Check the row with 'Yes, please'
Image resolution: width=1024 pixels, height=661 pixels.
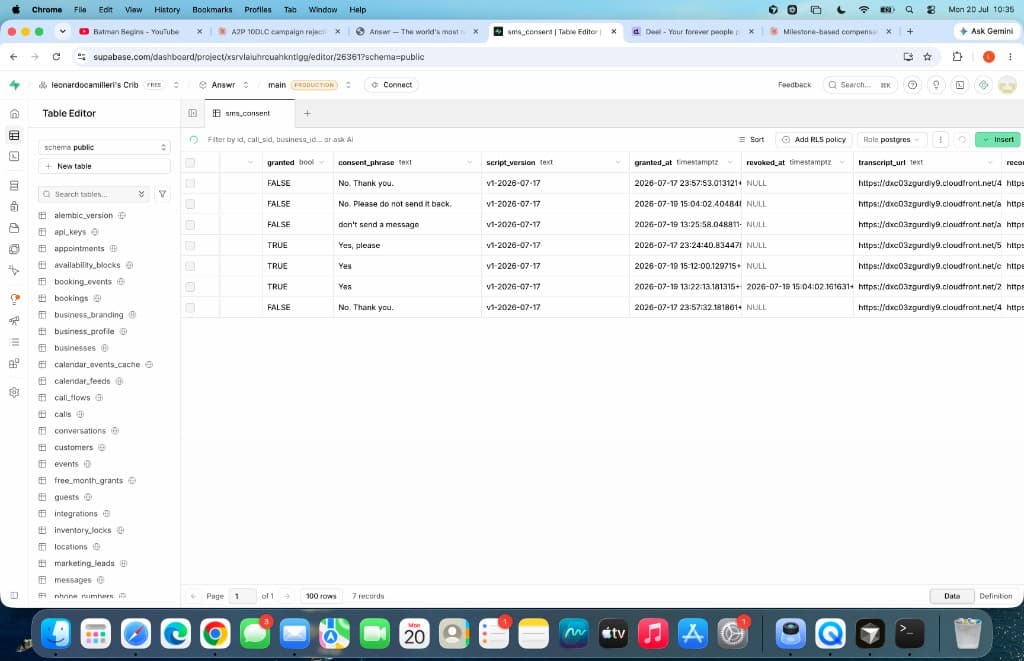[190, 246]
